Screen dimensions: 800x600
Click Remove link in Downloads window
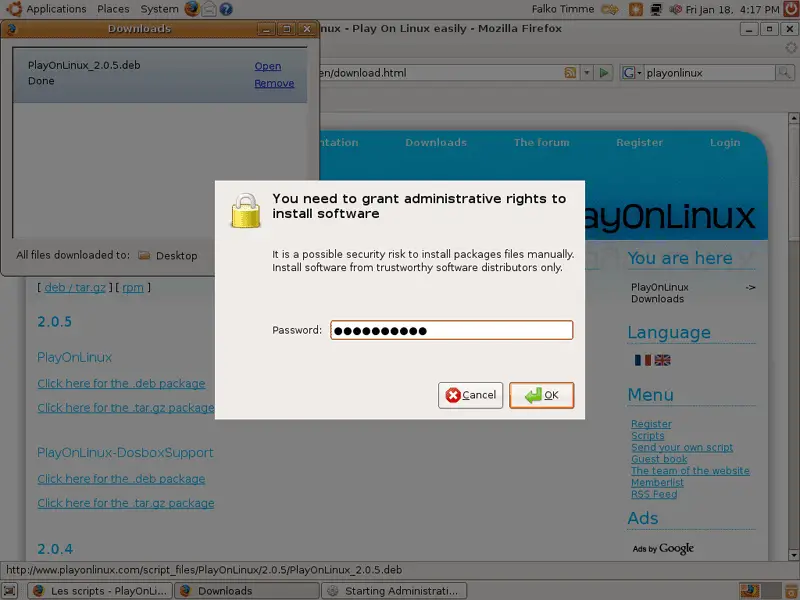coord(274,83)
